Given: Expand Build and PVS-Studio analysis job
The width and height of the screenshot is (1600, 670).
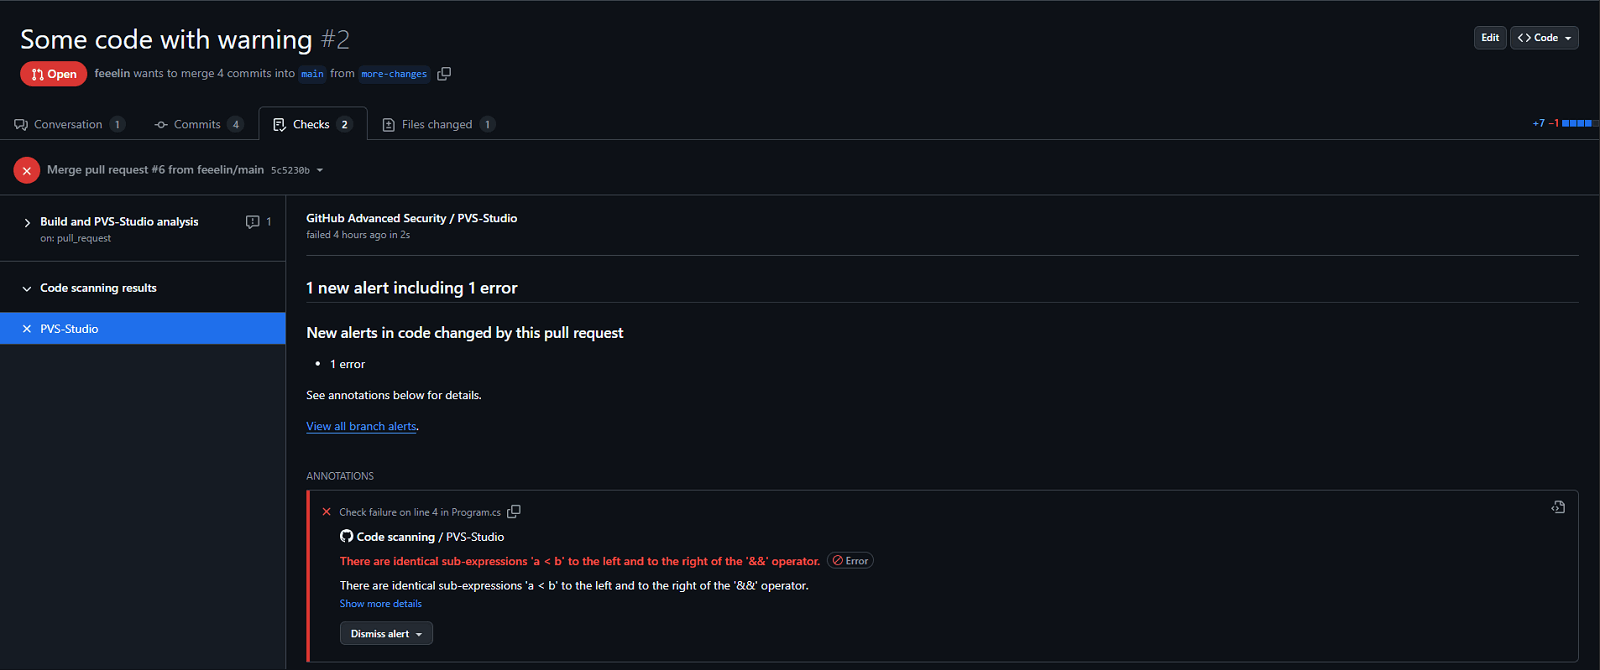Looking at the screenshot, I should pos(27,223).
